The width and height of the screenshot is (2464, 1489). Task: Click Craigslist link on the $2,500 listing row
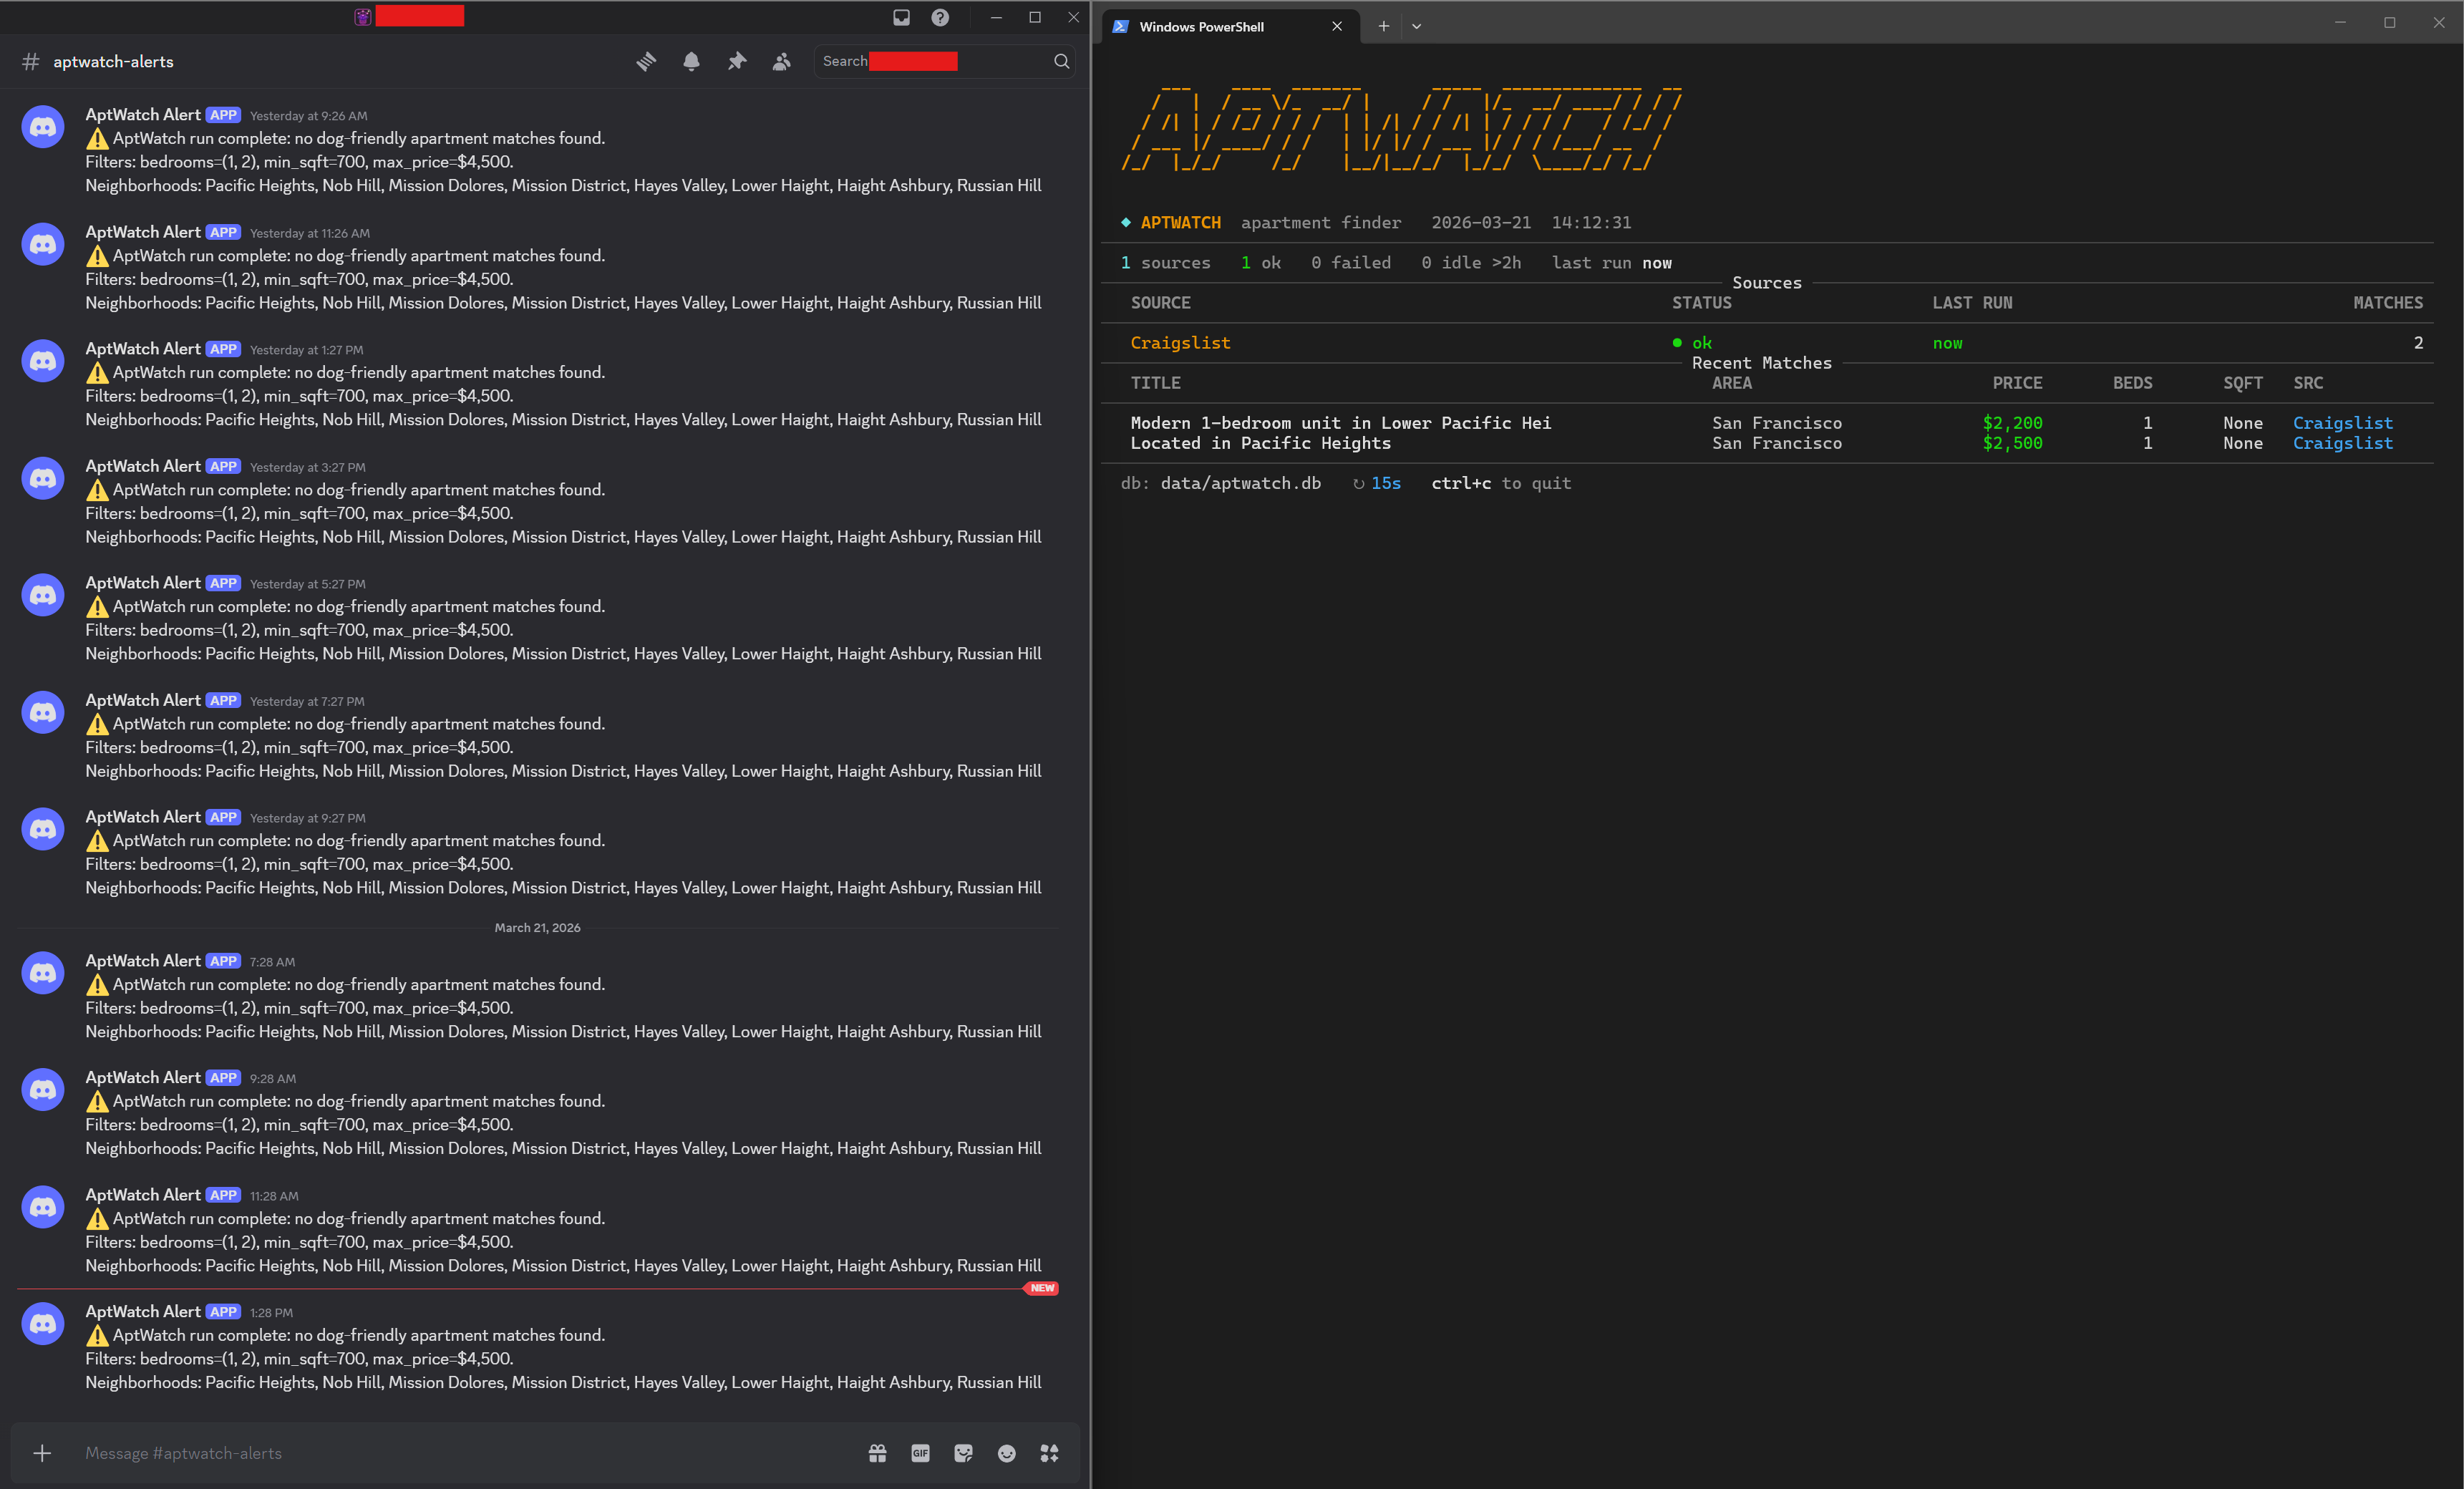[x=2343, y=443]
